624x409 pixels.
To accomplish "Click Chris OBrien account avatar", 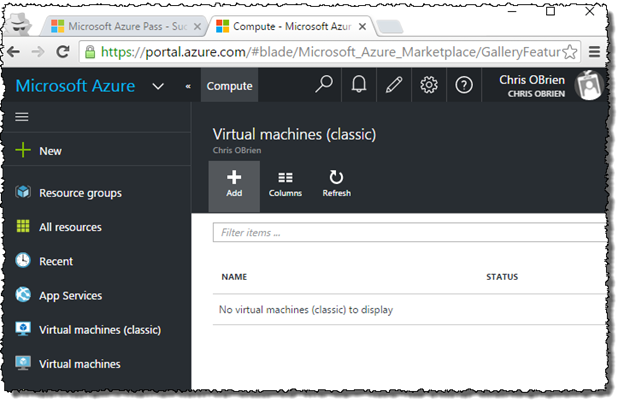I will point(589,85).
